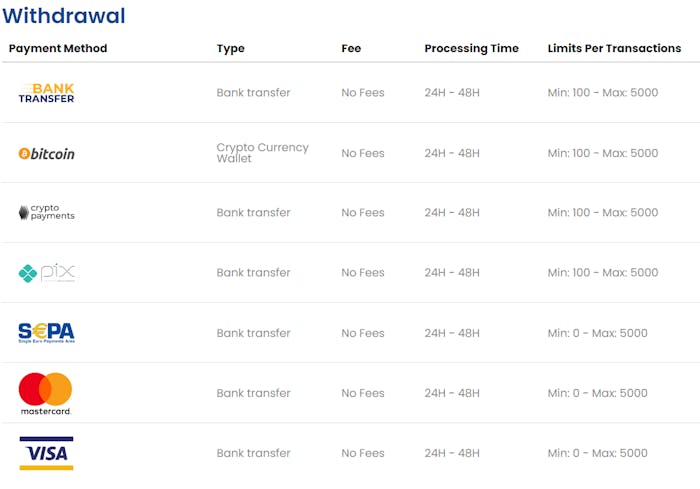The width and height of the screenshot is (700, 489).
Task: Select the Pix row limits text
Action: pos(602,272)
